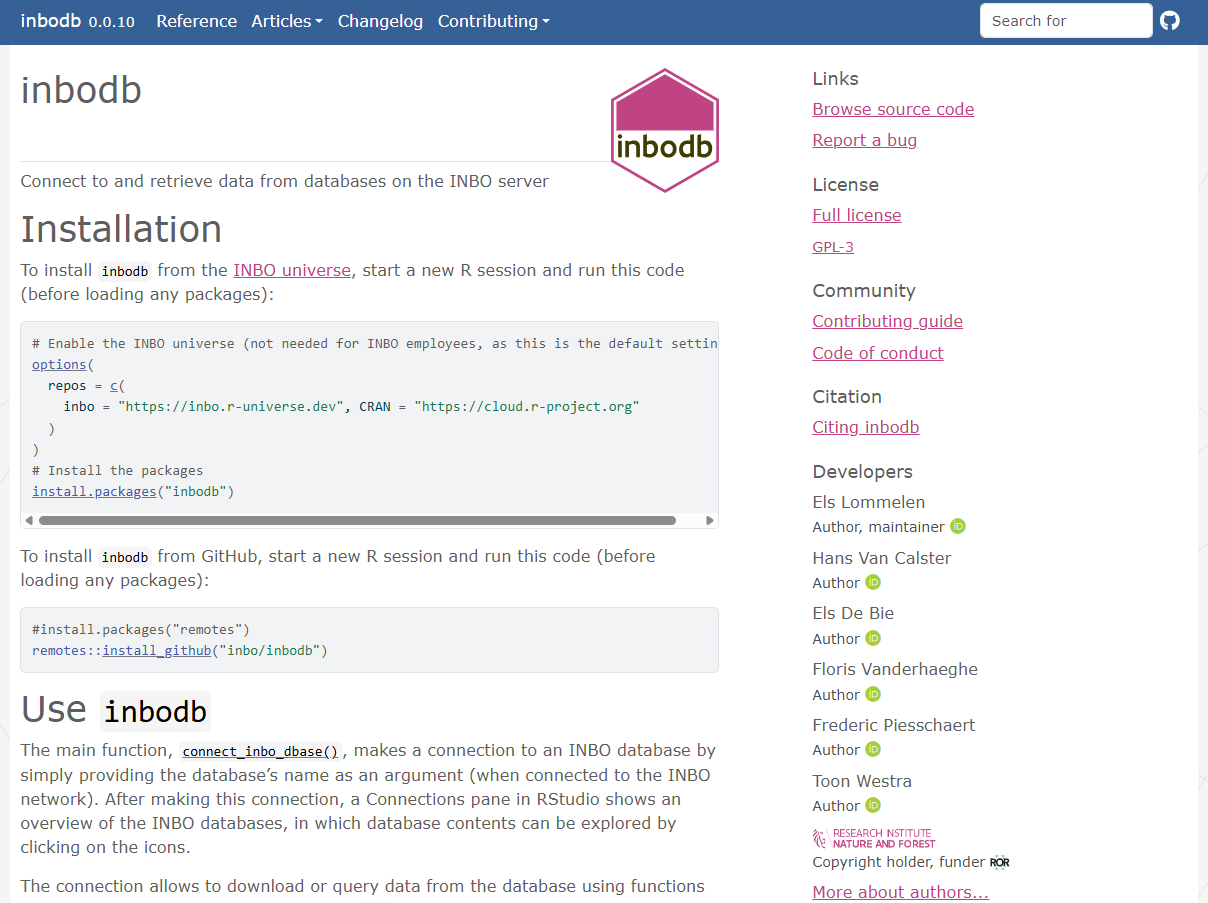Follow the INBO universe link
The width and height of the screenshot is (1208, 903).
coord(292,270)
